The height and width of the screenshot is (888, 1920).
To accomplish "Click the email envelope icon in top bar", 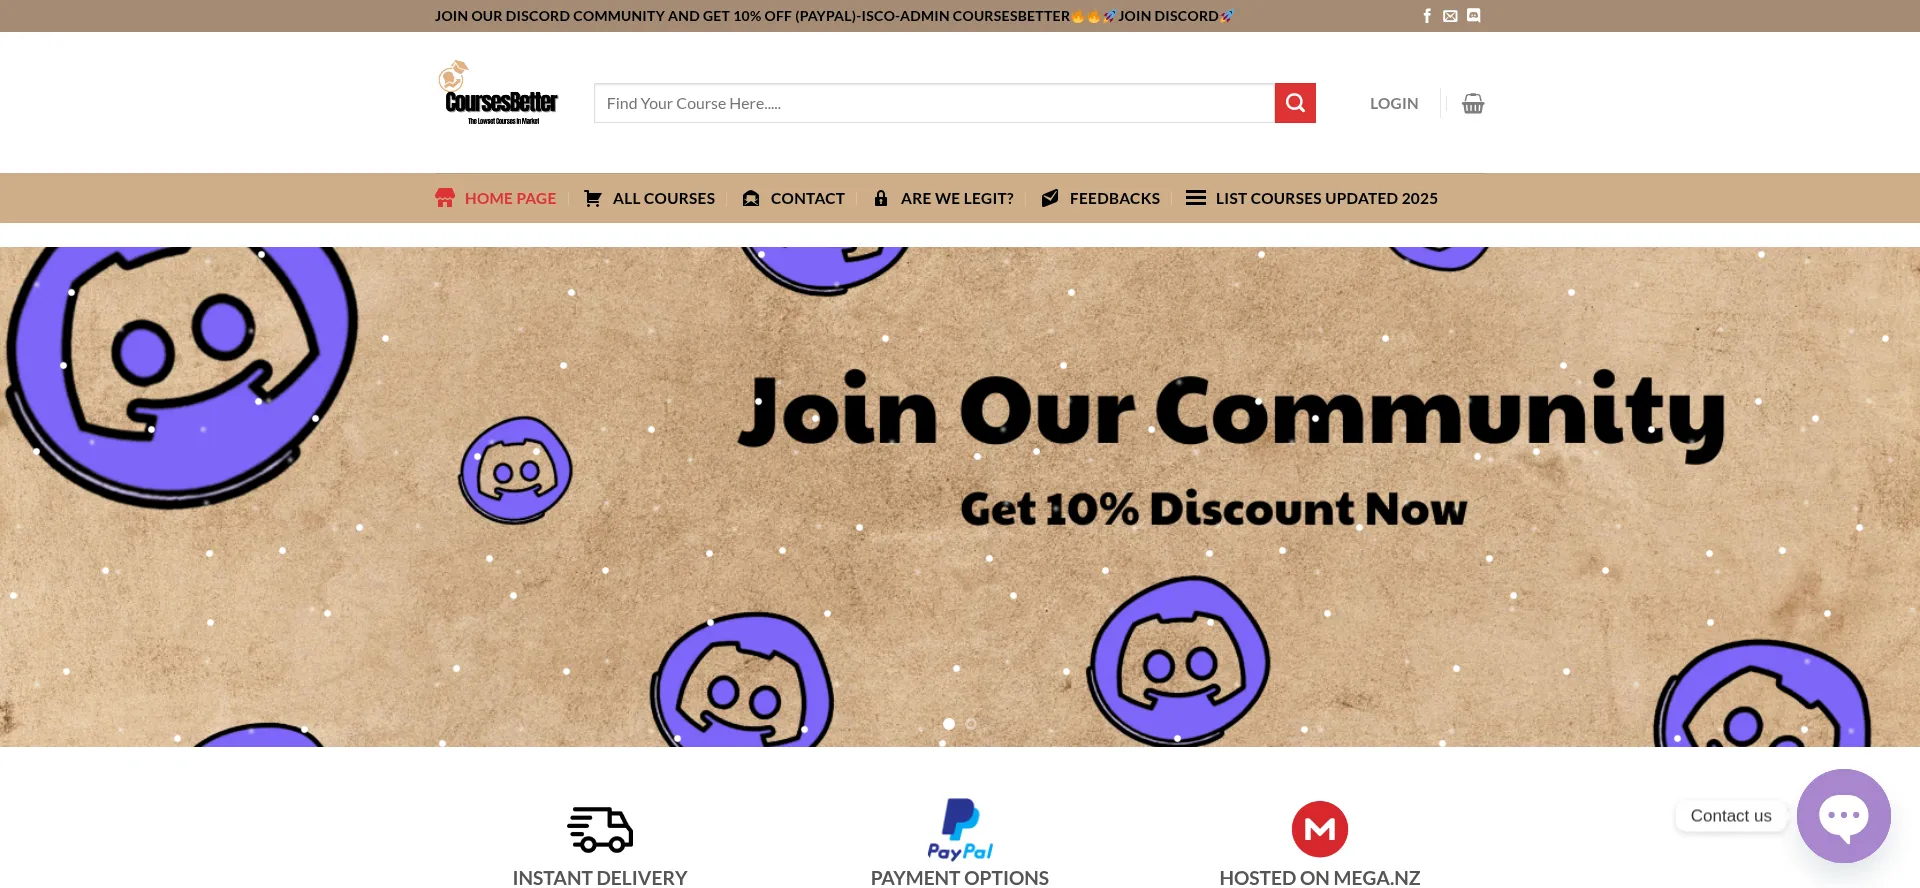I will [1450, 16].
